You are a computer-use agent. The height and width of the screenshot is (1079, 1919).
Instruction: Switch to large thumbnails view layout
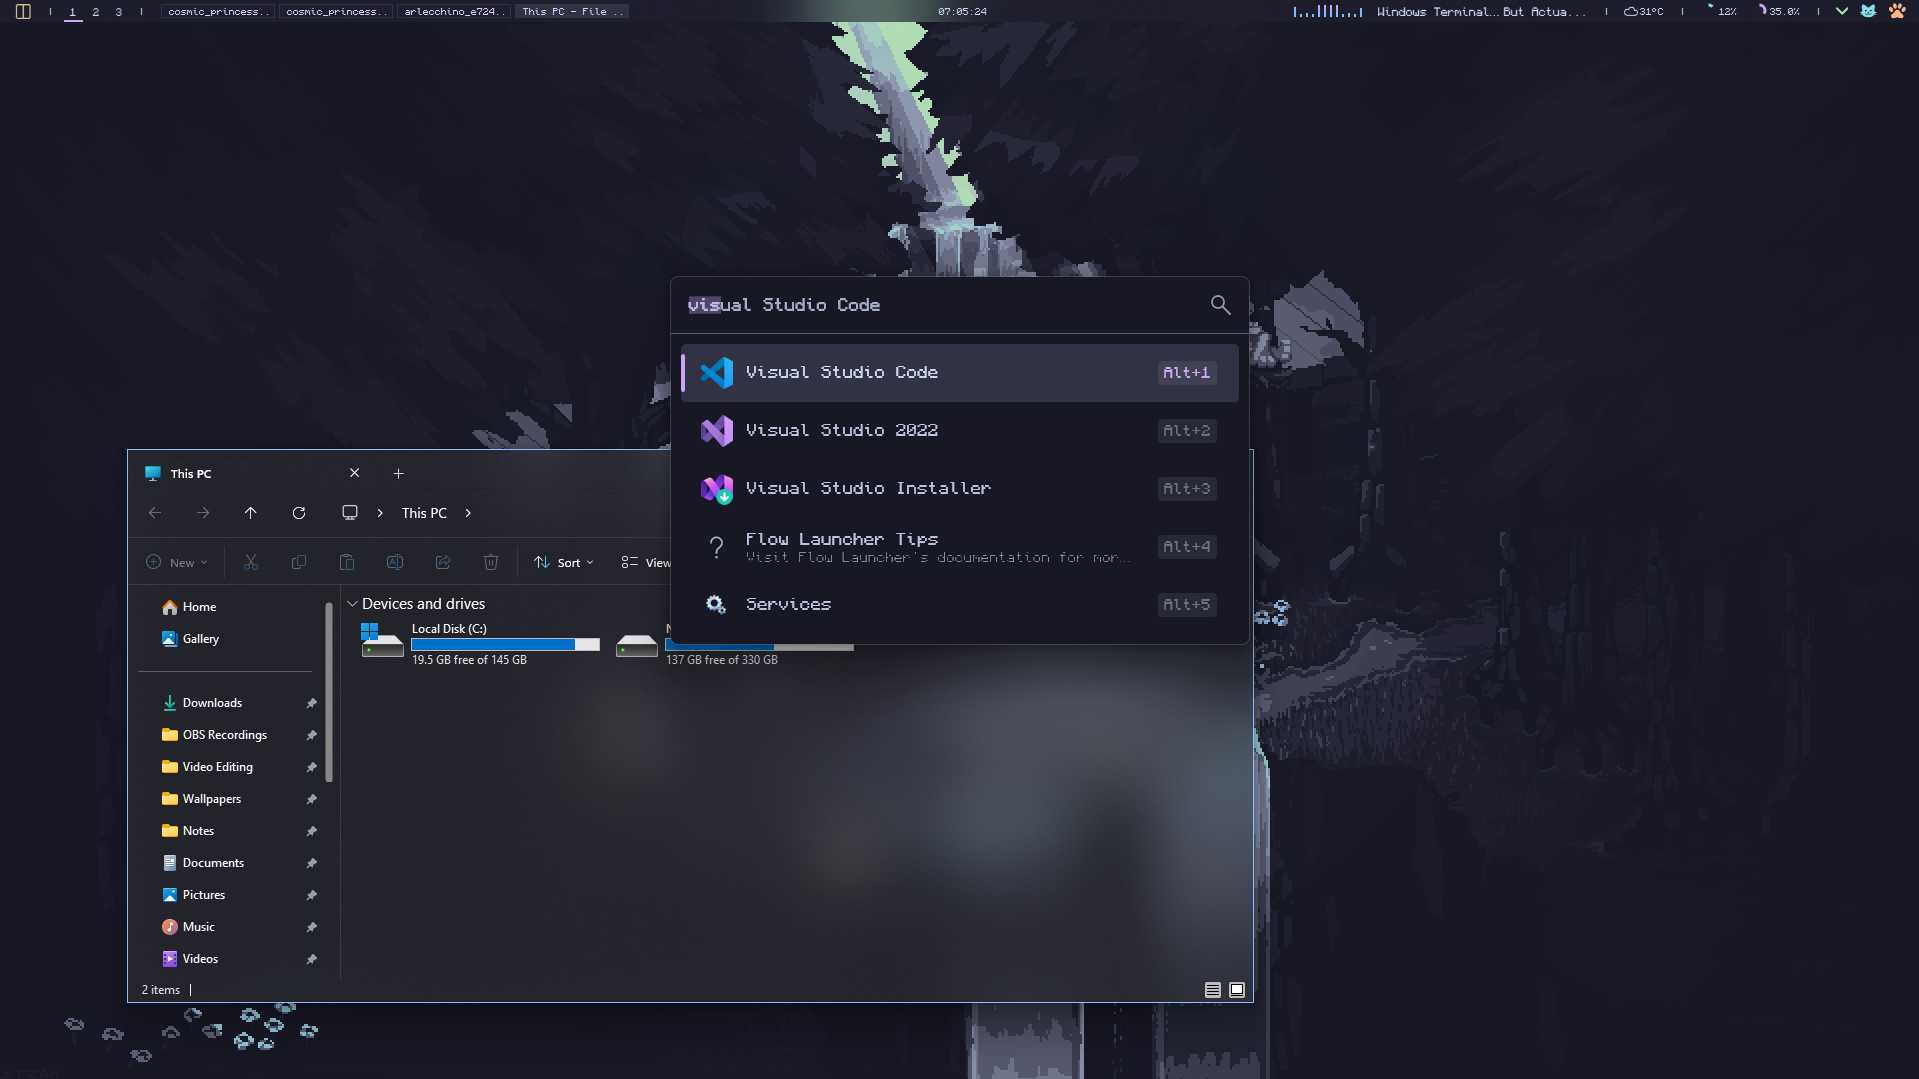click(x=1237, y=990)
